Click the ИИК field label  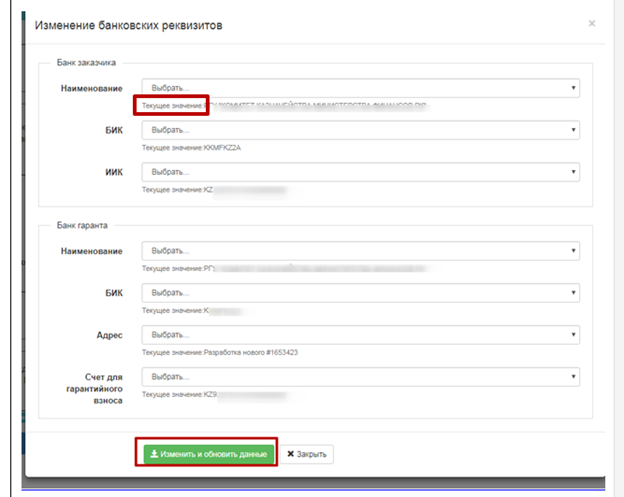(113, 172)
